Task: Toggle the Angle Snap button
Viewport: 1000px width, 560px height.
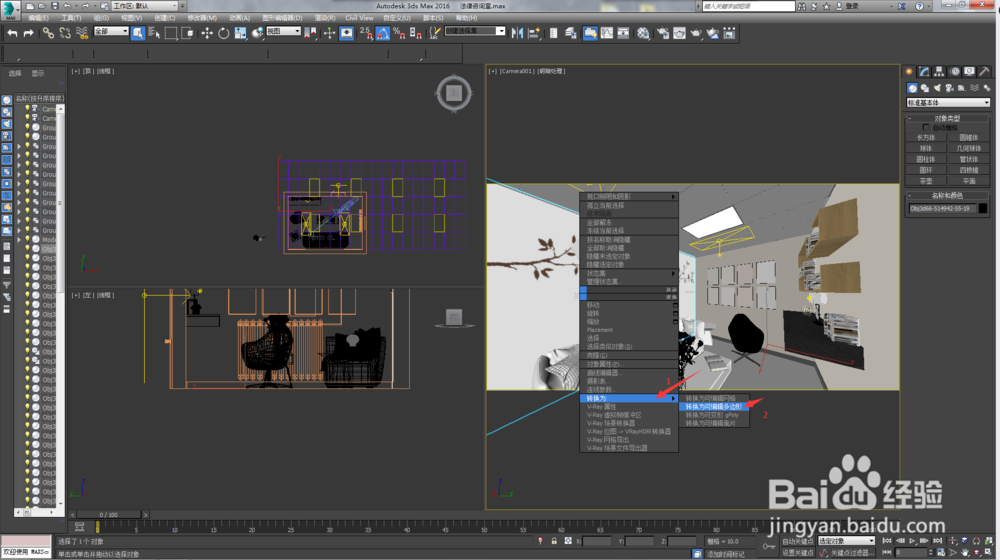Action: (x=382, y=33)
